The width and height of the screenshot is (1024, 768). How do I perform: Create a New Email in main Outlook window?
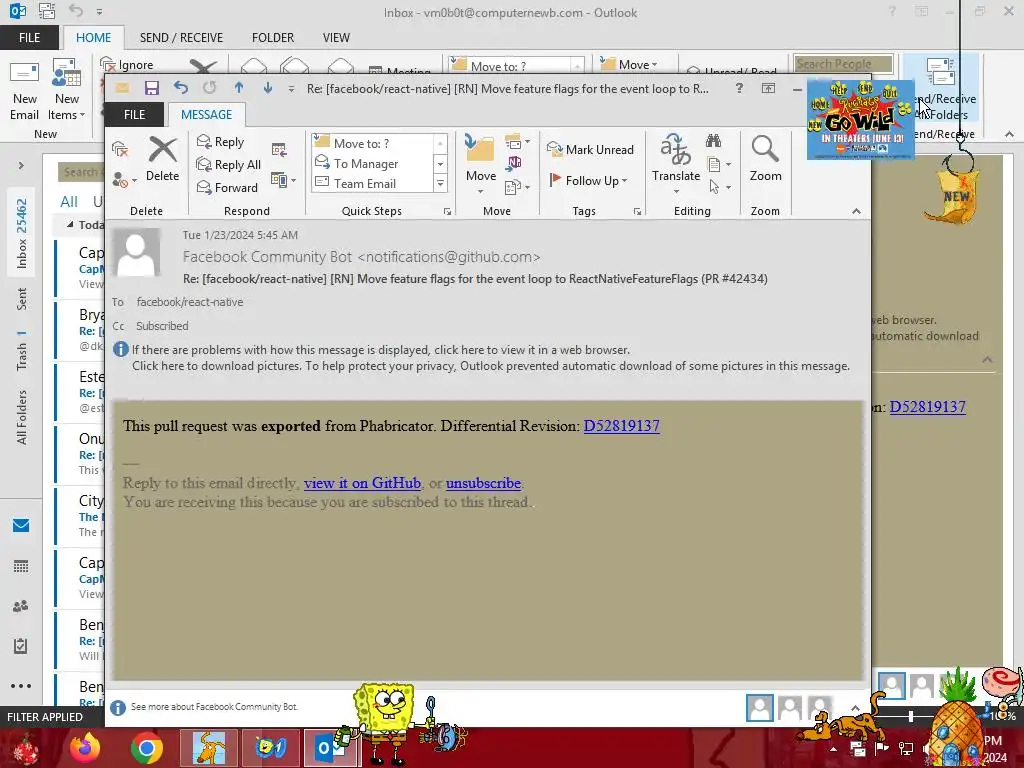[x=25, y=89]
